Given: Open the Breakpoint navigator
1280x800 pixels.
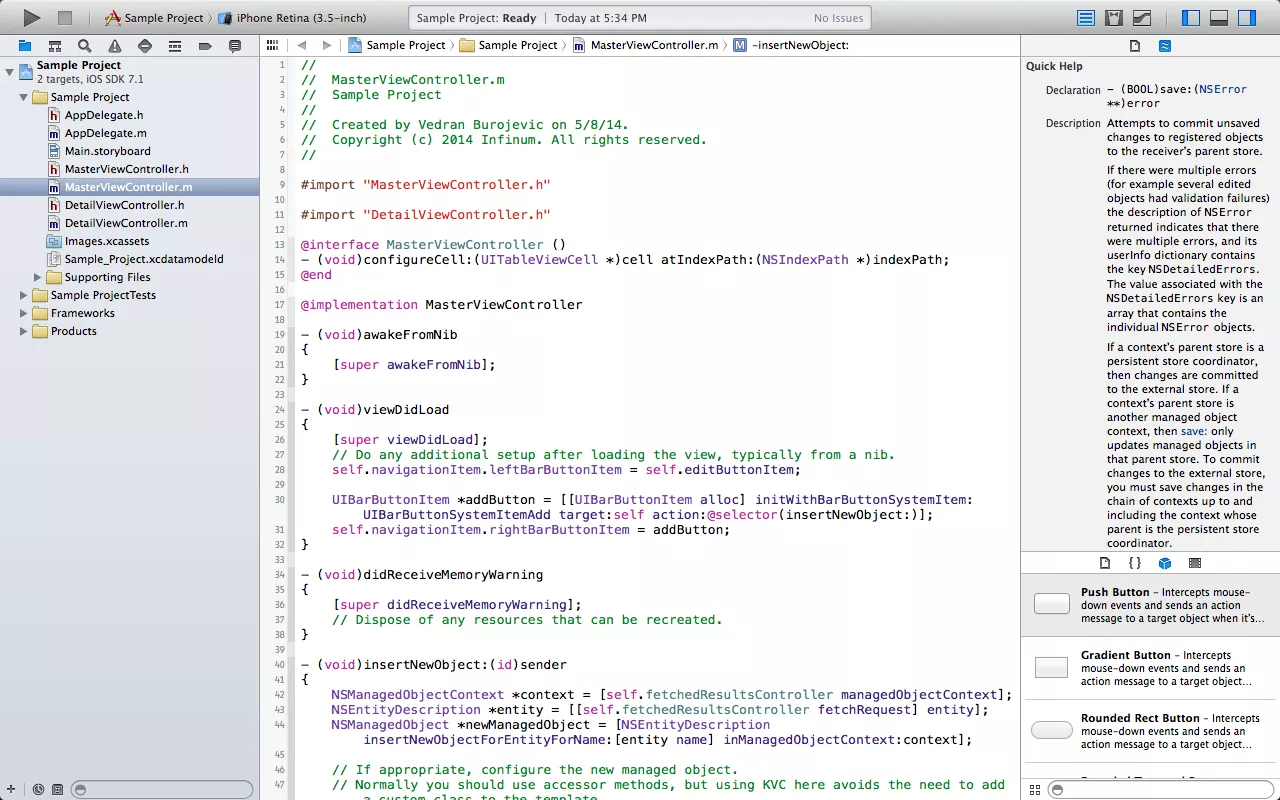Looking at the screenshot, I should (205, 46).
